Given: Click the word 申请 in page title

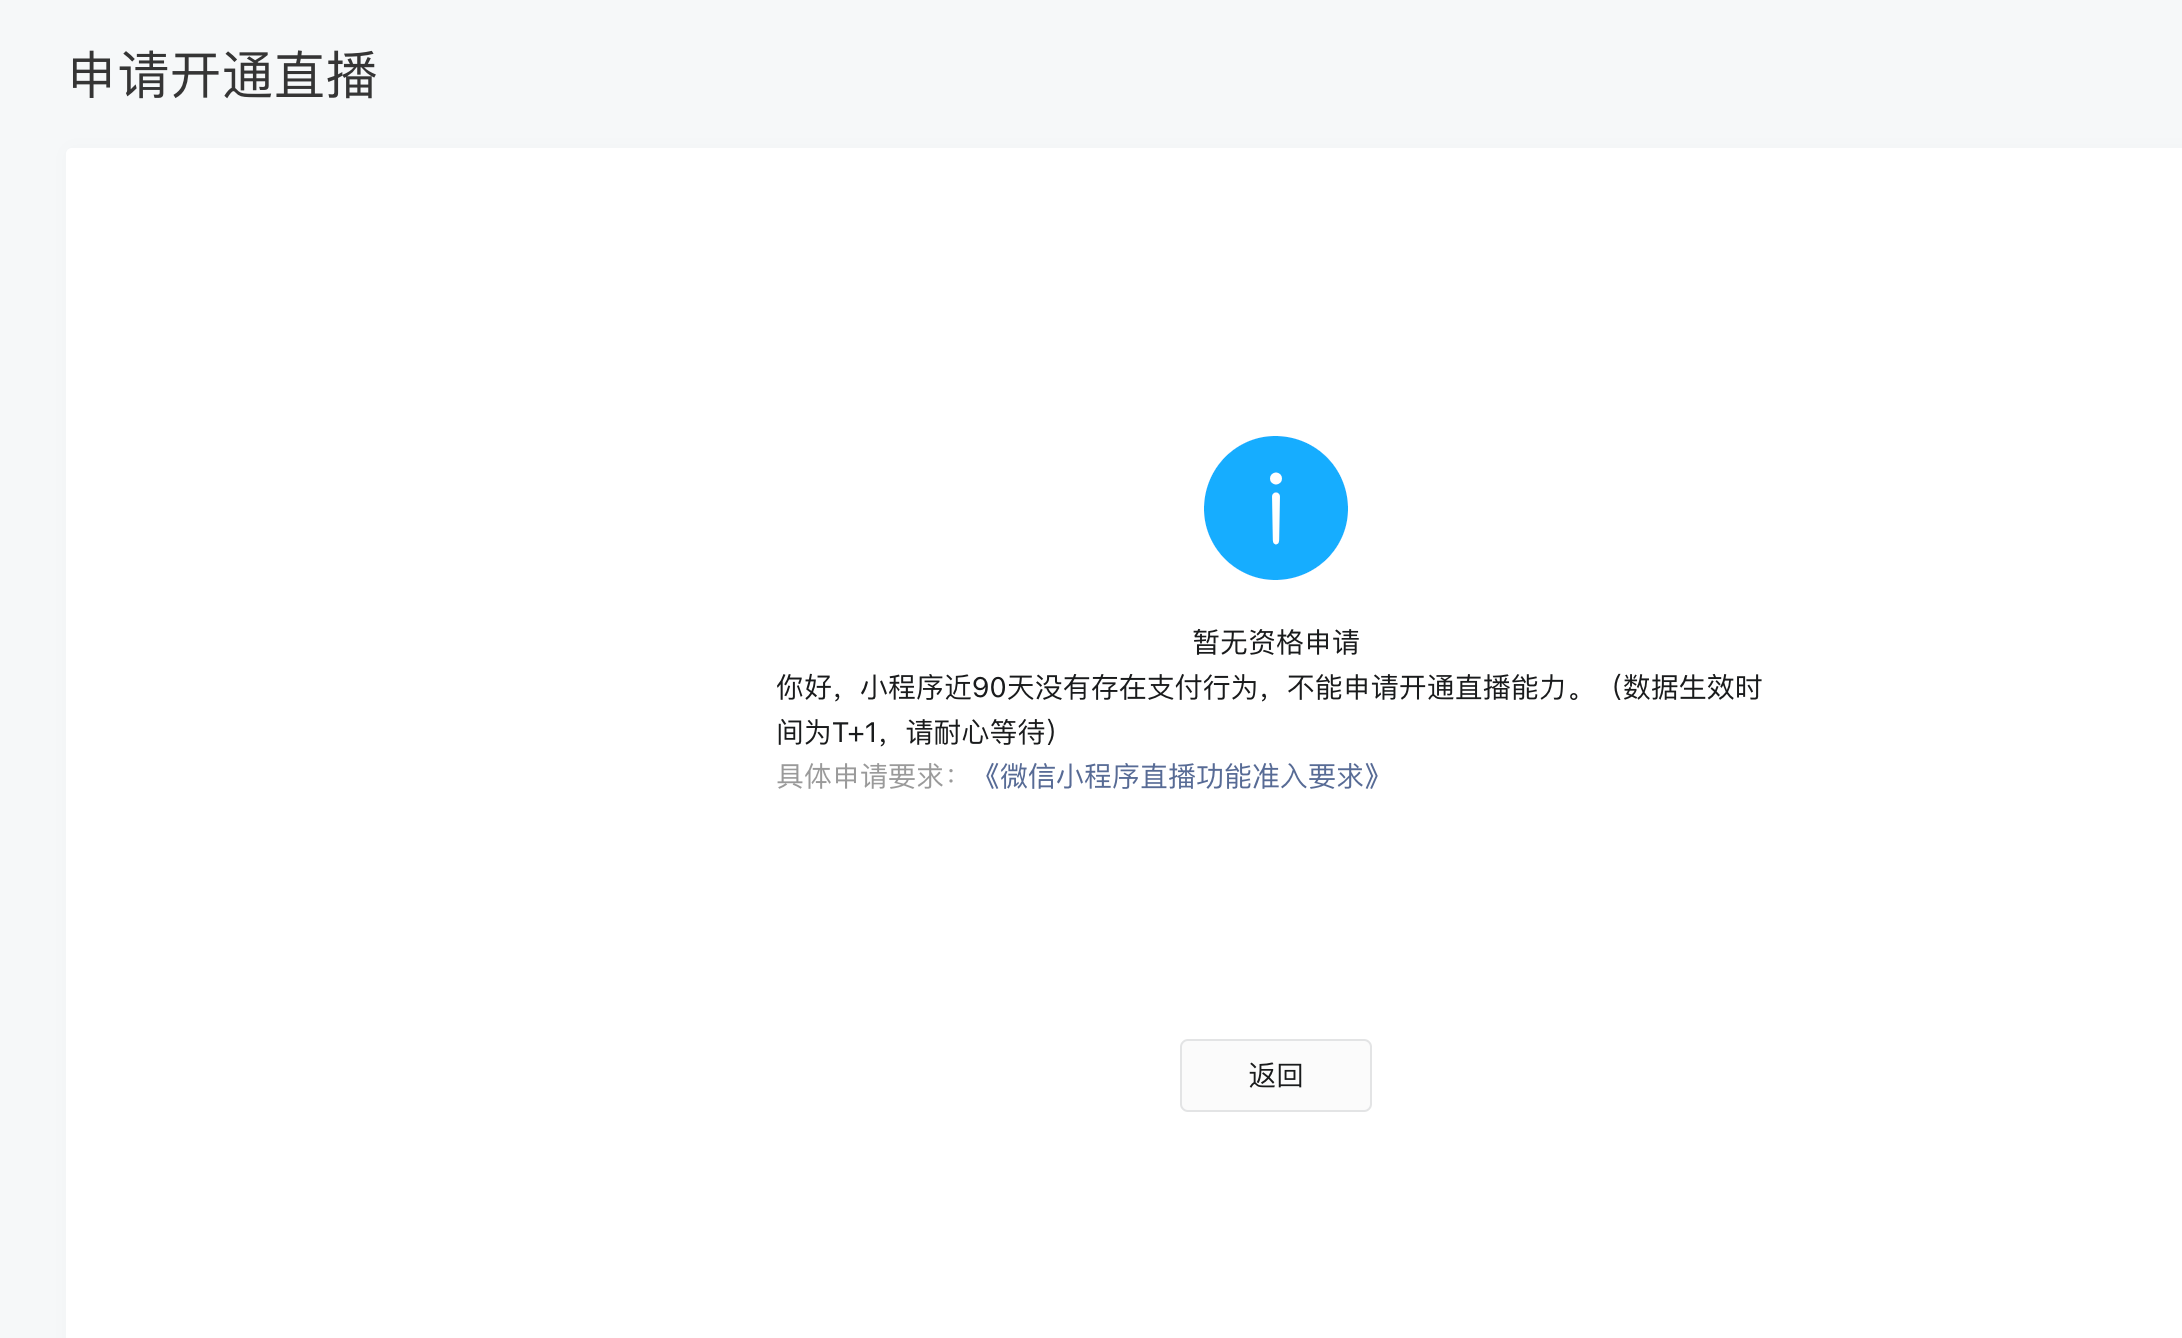Looking at the screenshot, I should (119, 76).
